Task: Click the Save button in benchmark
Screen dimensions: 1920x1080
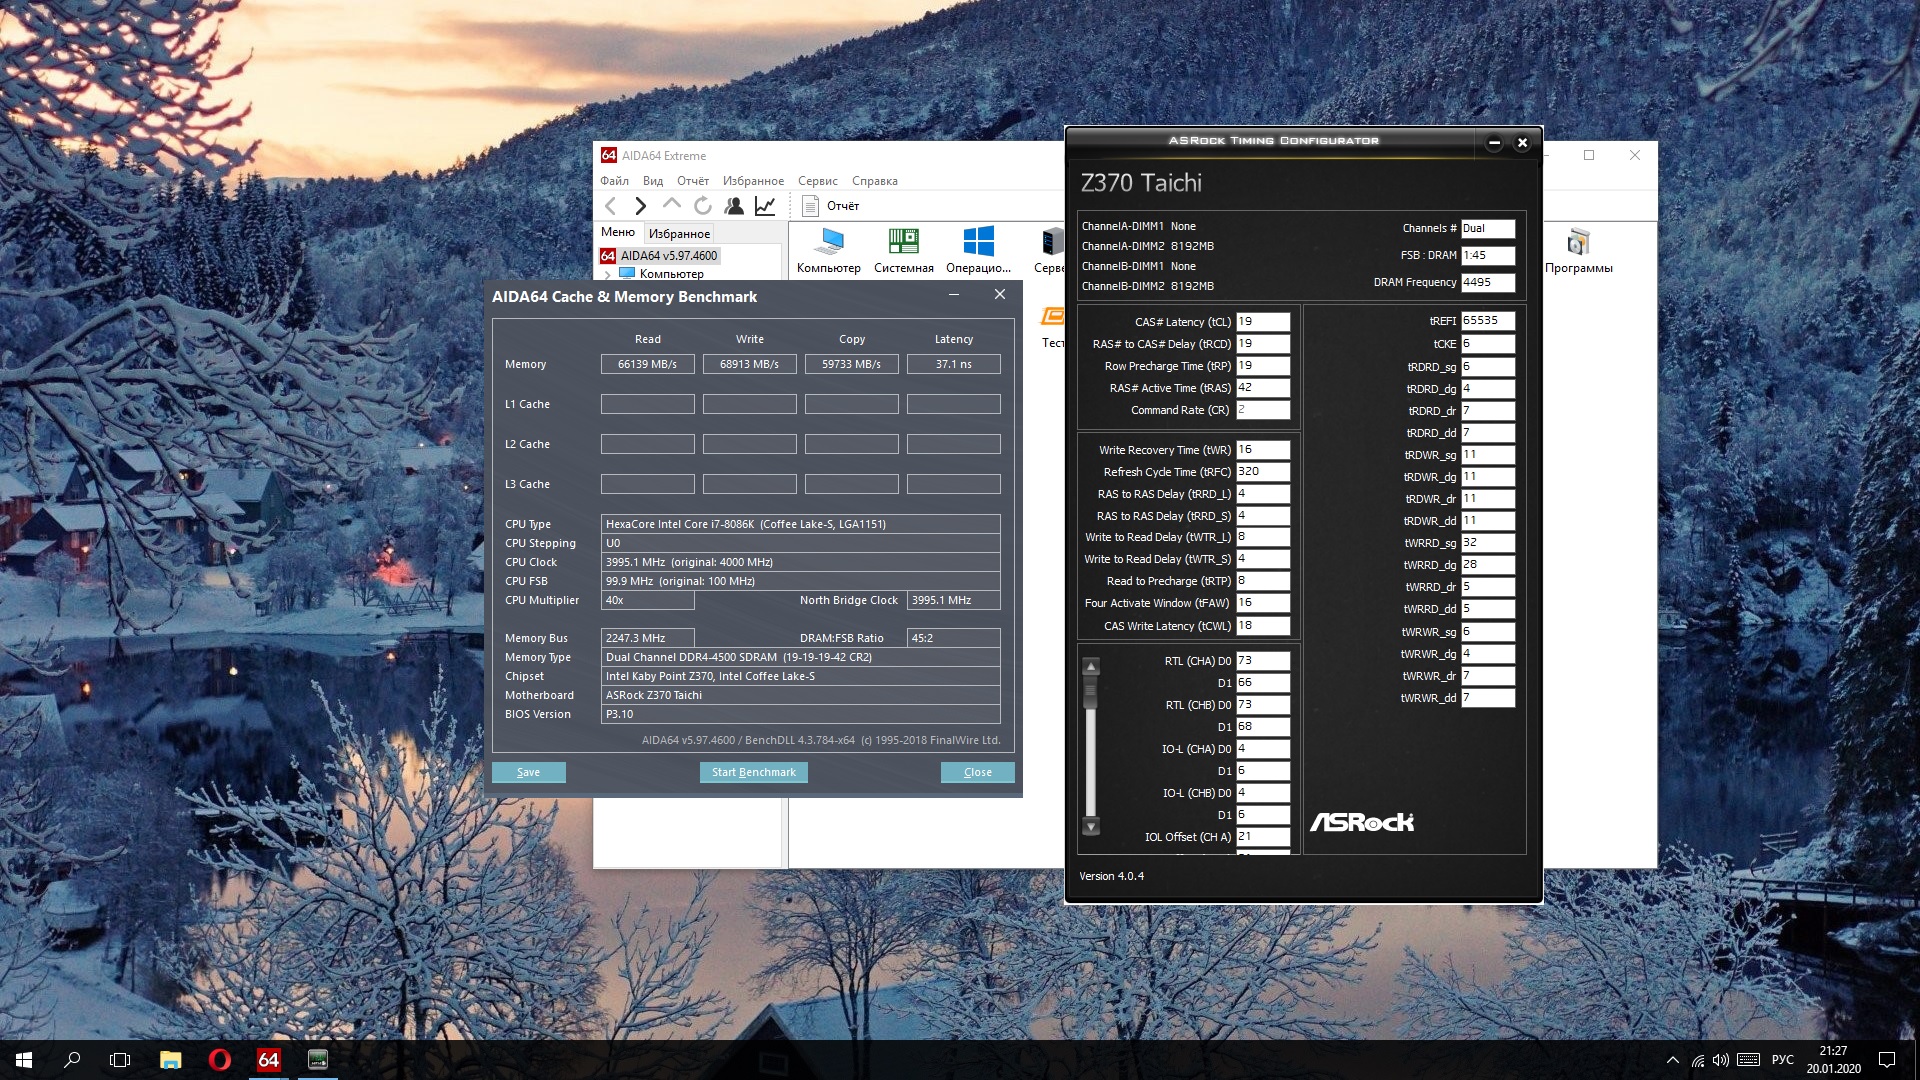Action: tap(528, 772)
